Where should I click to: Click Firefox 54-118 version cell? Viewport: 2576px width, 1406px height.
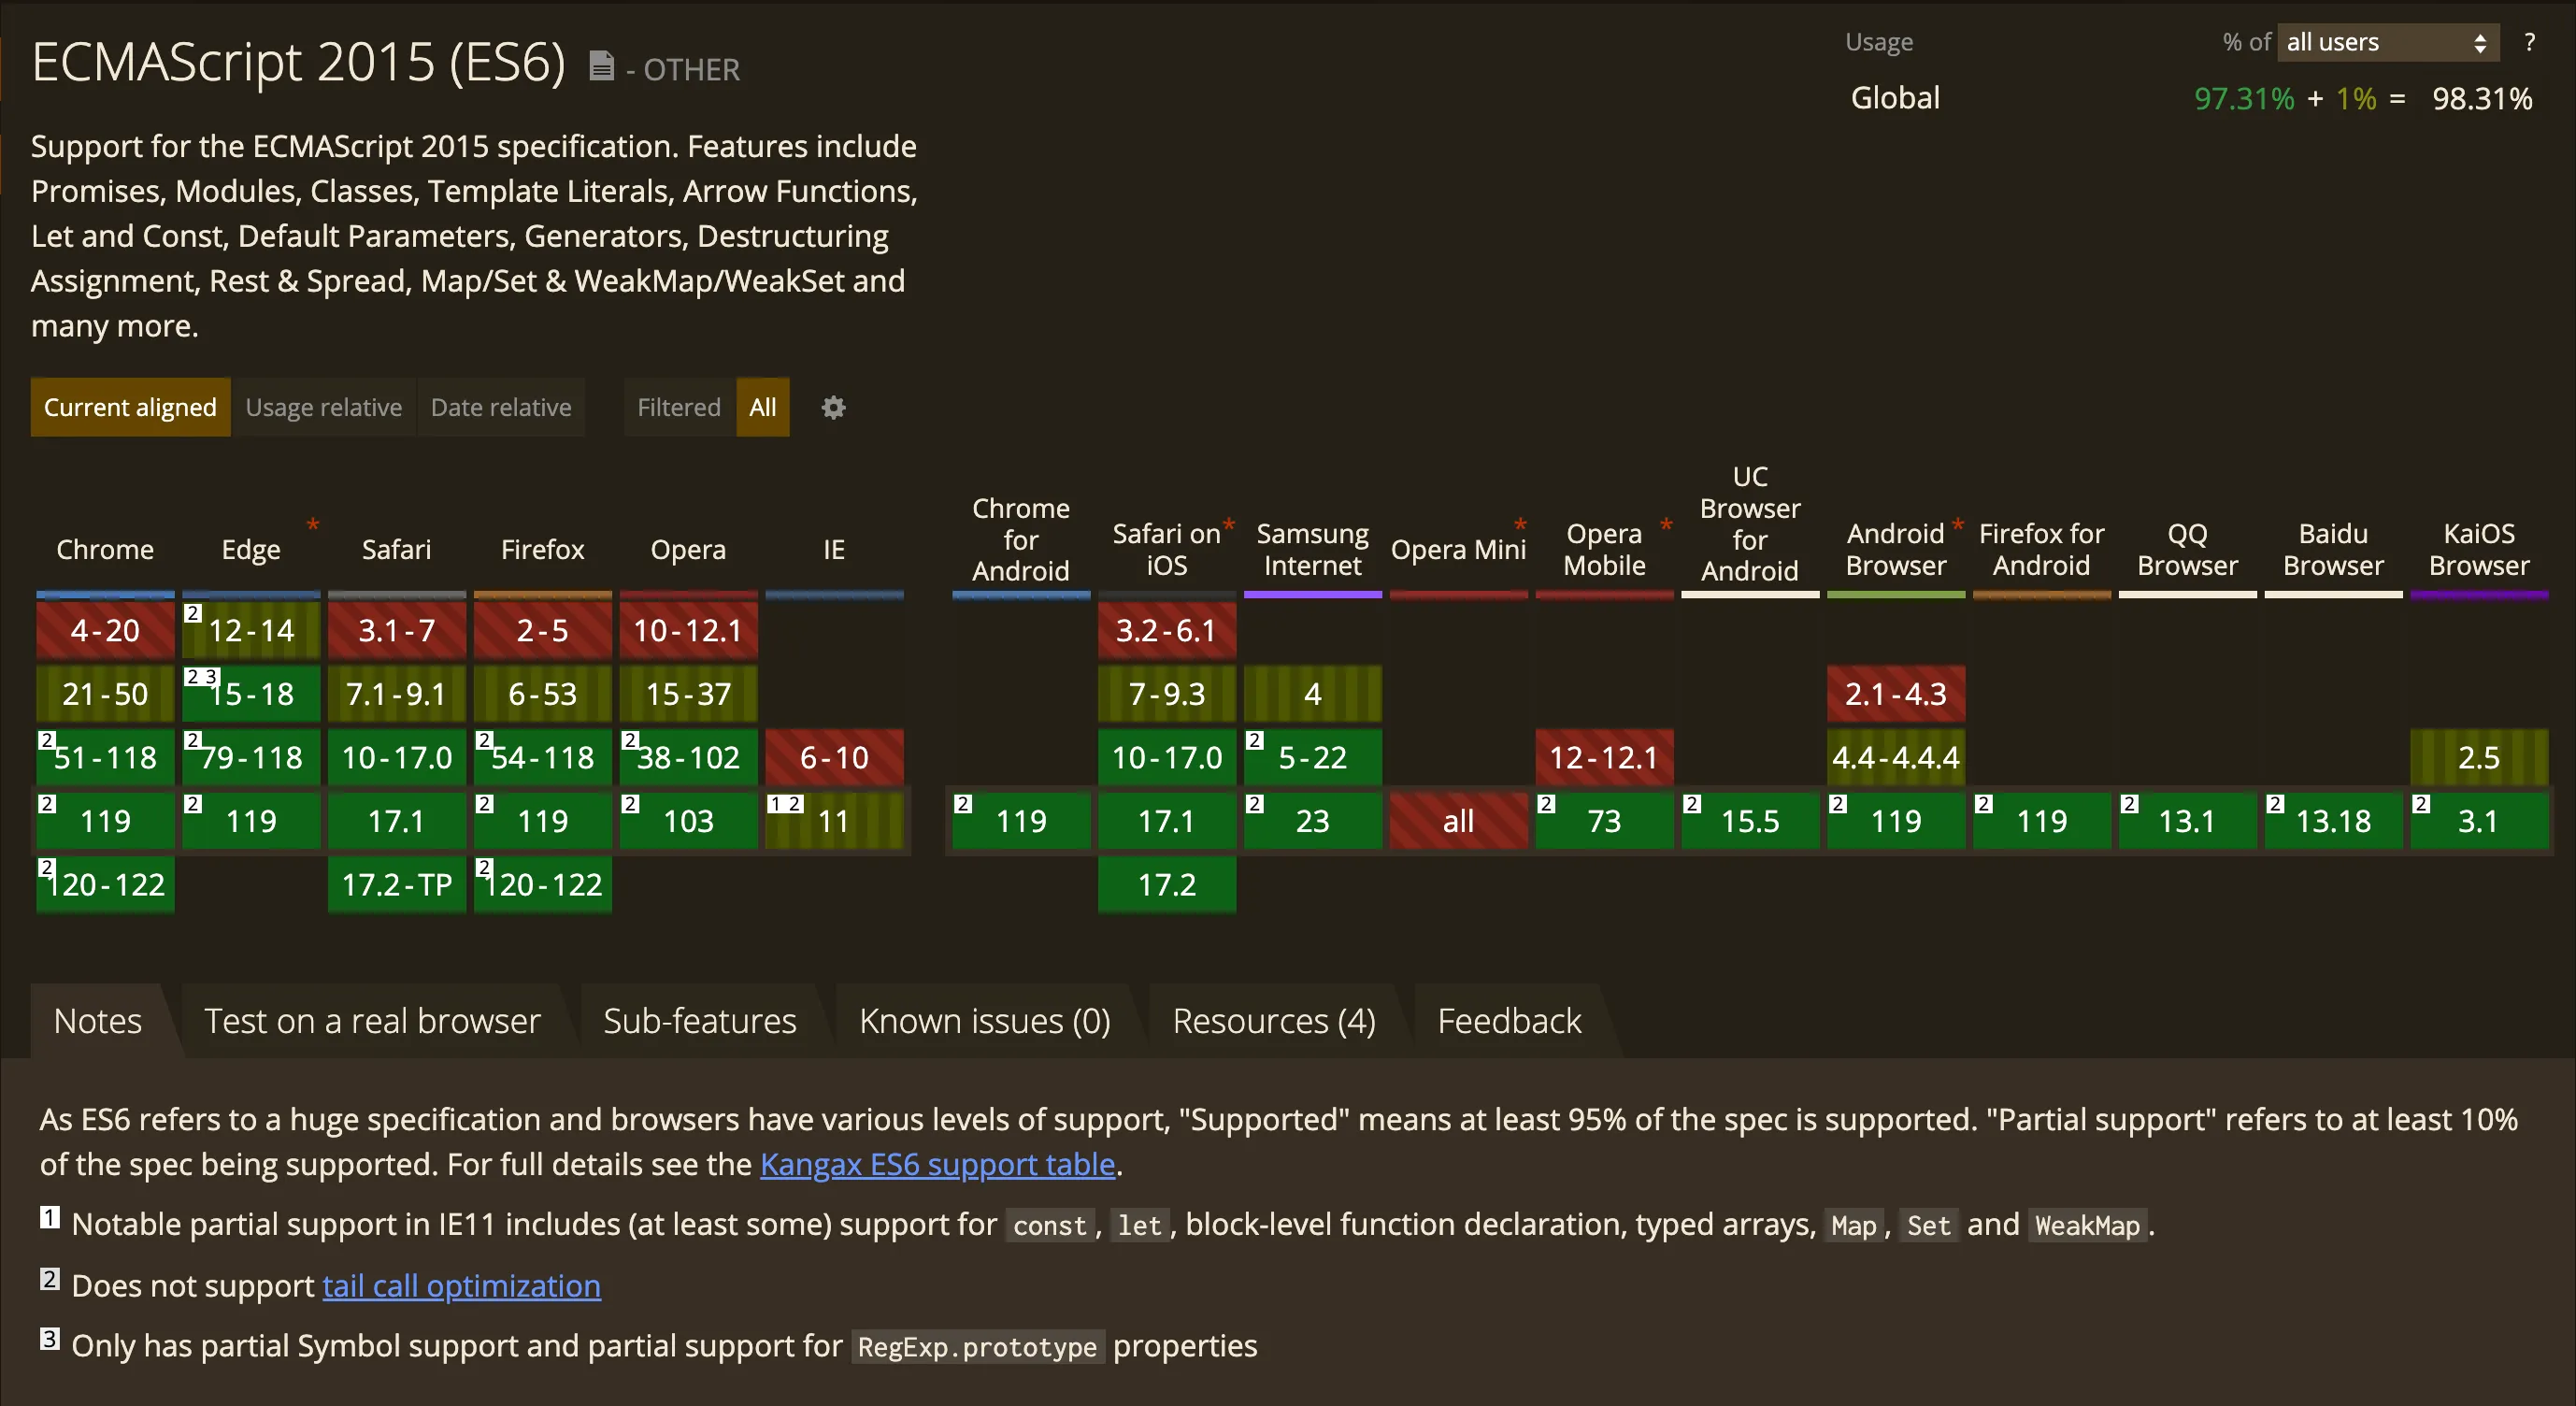(542, 757)
